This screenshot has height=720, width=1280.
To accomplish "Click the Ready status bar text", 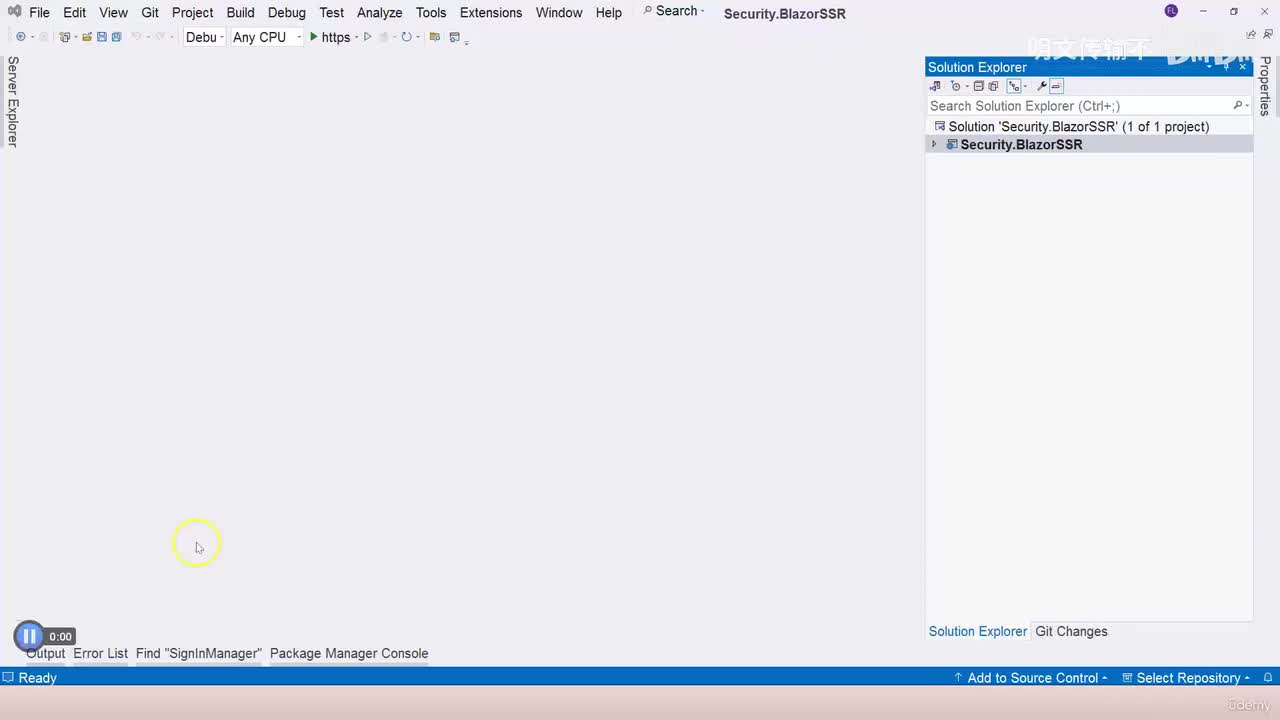I will (x=37, y=678).
